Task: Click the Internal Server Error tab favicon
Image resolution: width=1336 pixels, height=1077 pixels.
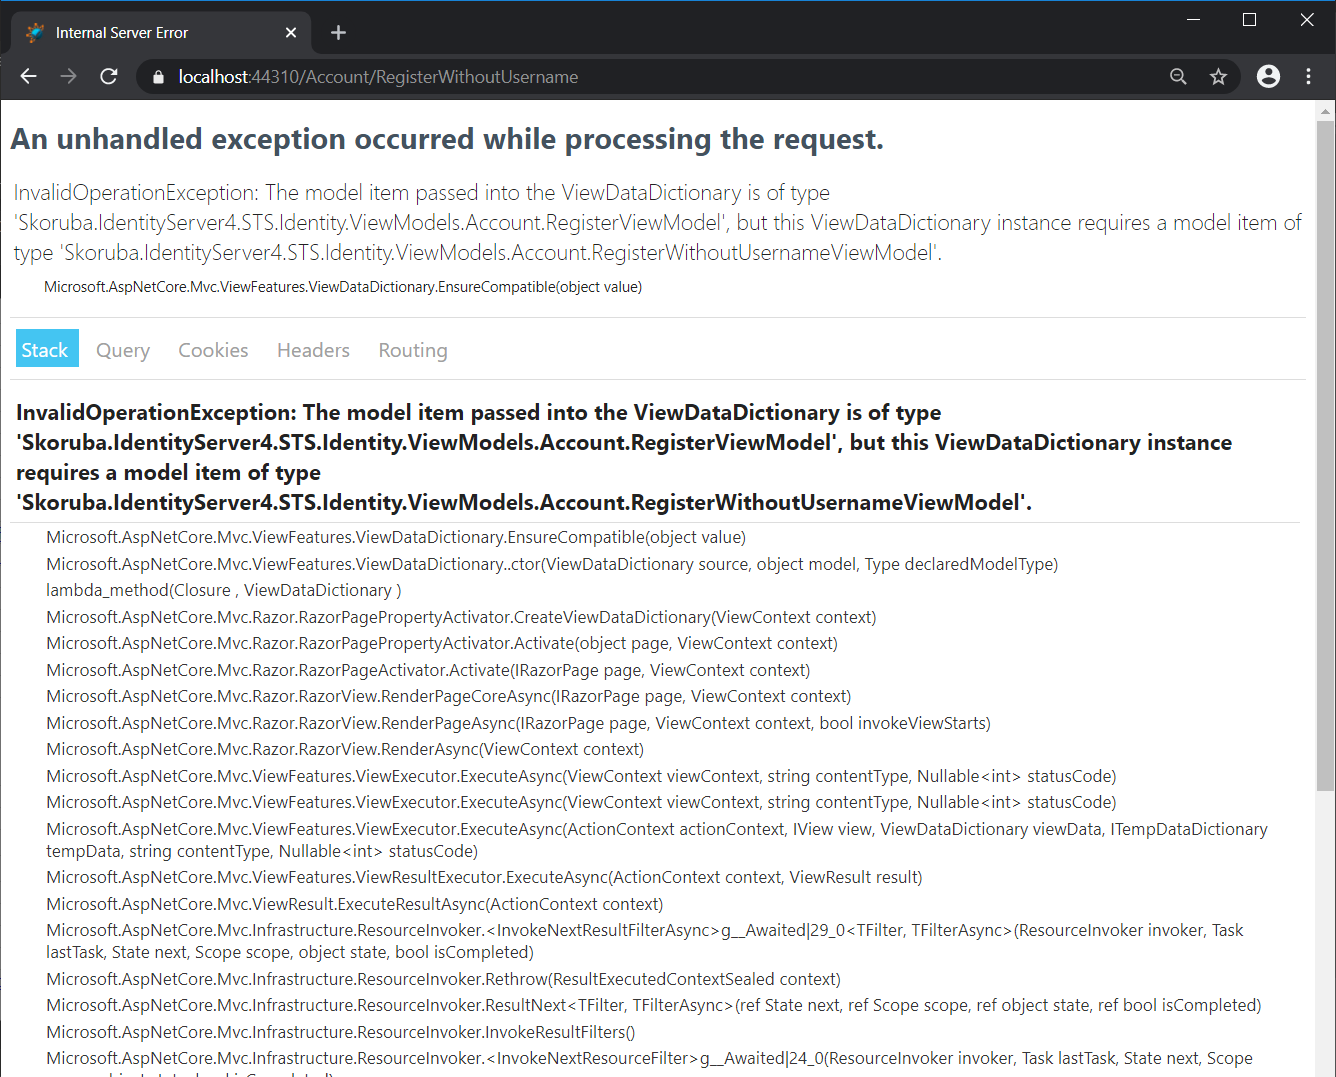Action: click(33, 32)
